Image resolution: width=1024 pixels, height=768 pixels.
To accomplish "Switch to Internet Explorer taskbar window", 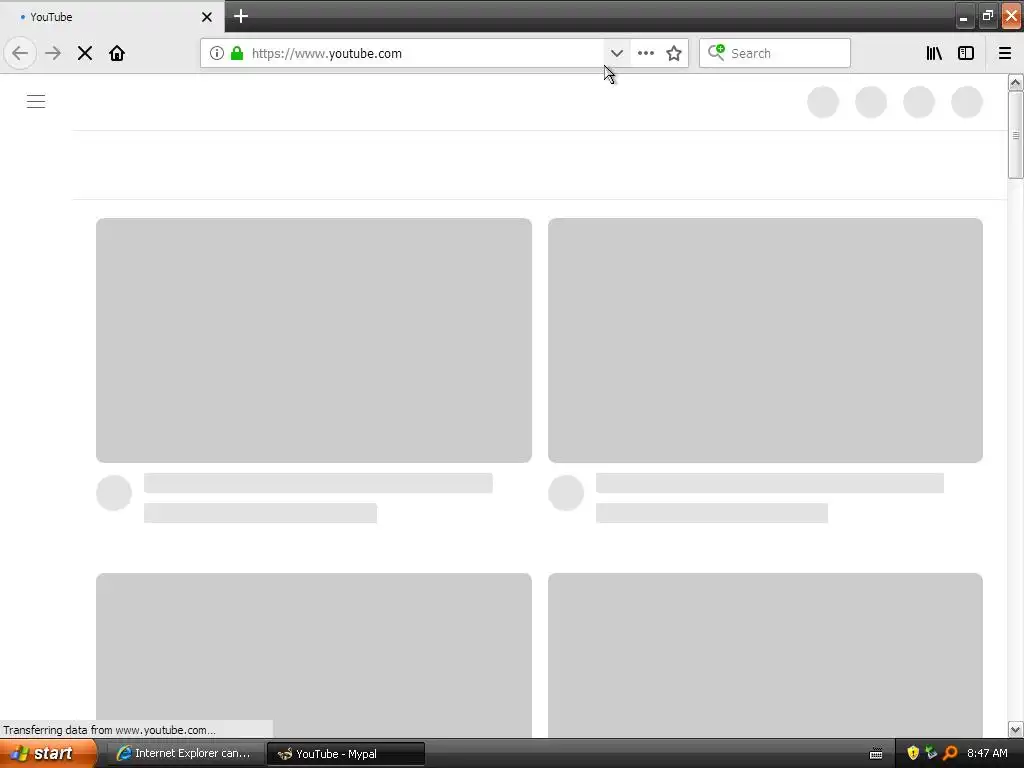I will pyautogui.click(x=185, y=754).
